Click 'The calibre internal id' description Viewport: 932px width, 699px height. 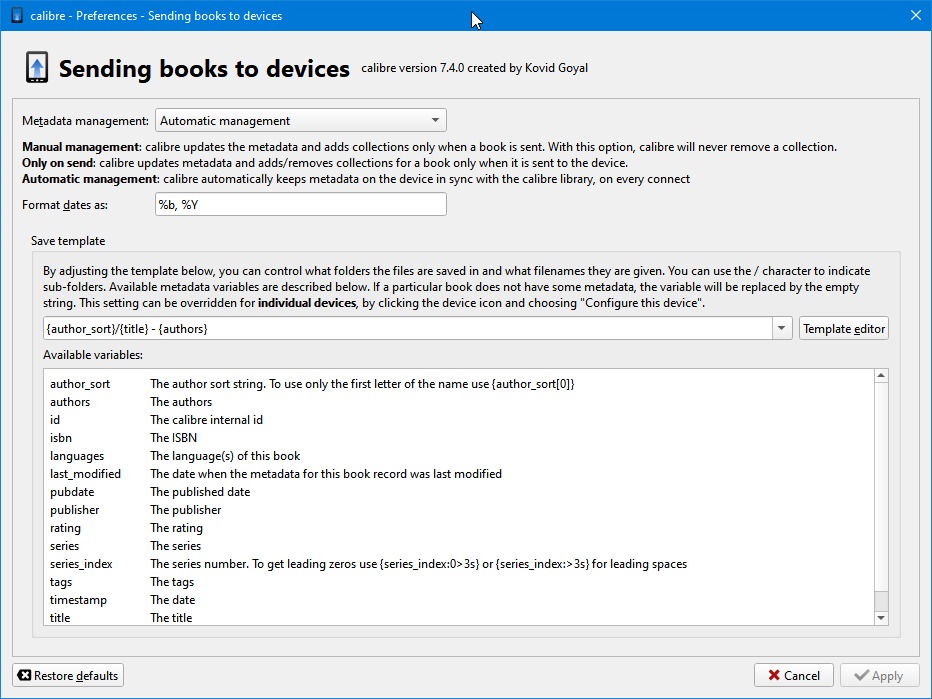click(206, 420)
